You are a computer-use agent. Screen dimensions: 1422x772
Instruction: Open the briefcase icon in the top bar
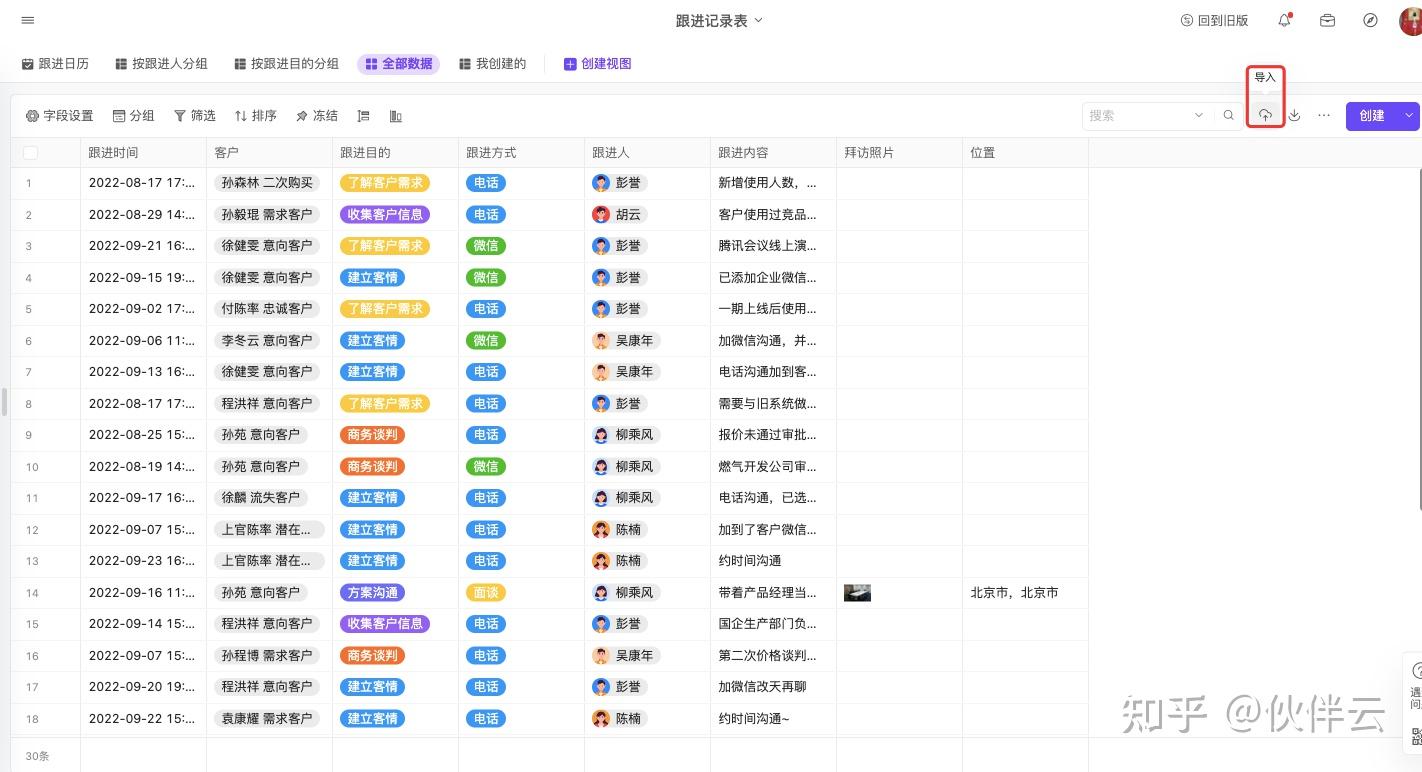(1328, 20)
